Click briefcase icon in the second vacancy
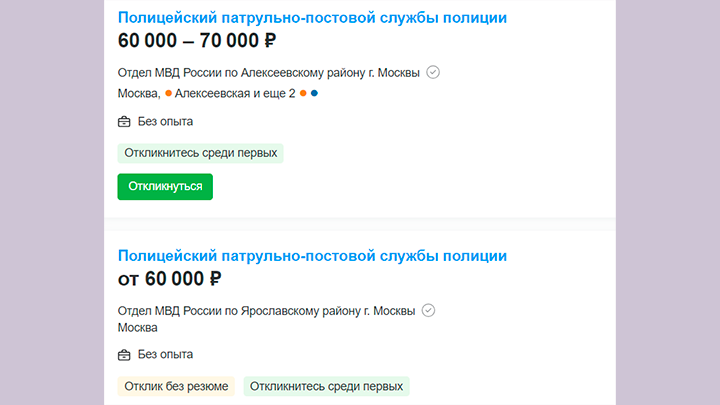This screenshot has height=405, width=720. pos(124,355)
